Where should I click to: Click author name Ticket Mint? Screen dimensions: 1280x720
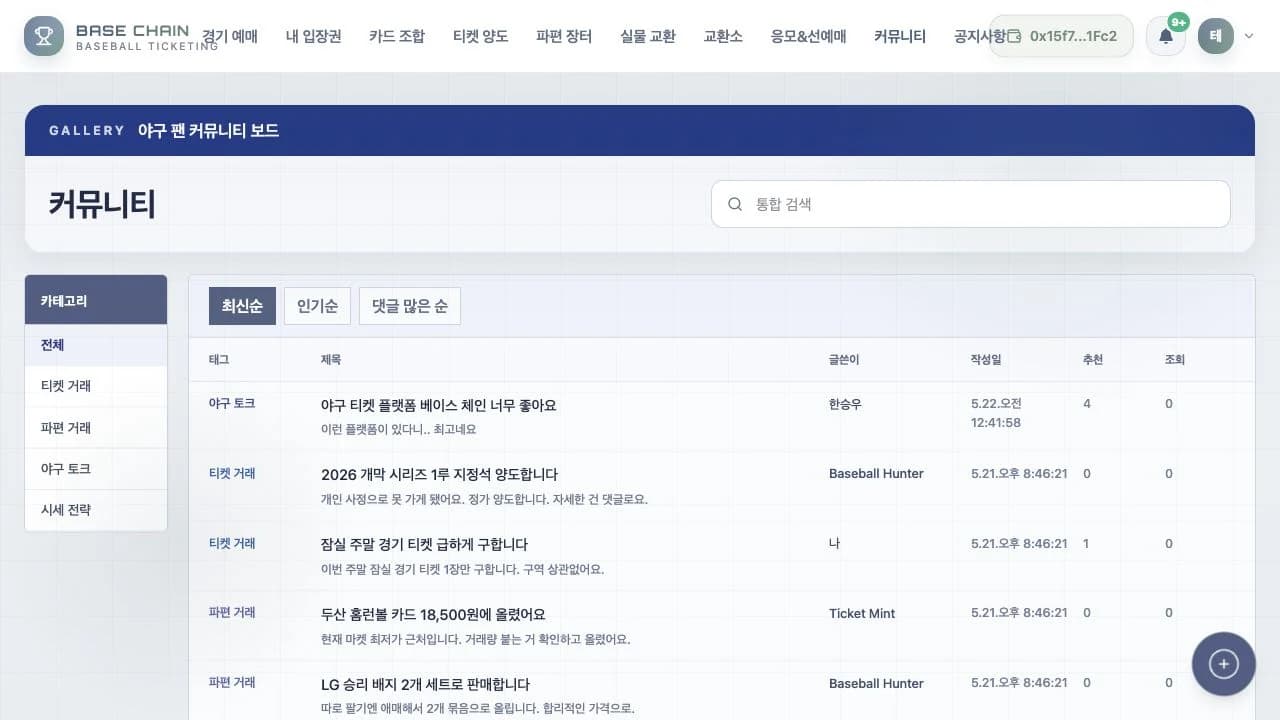tap(862, 613)
